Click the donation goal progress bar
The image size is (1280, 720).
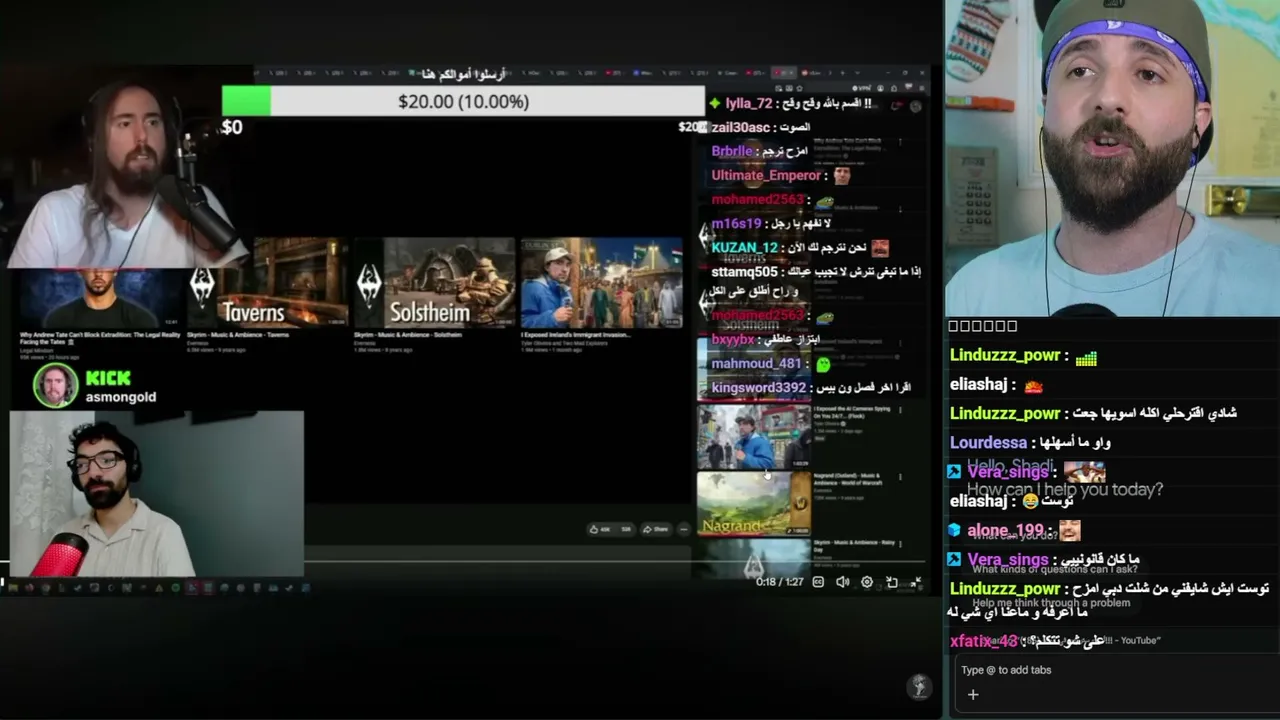click(x=463, y=101)
